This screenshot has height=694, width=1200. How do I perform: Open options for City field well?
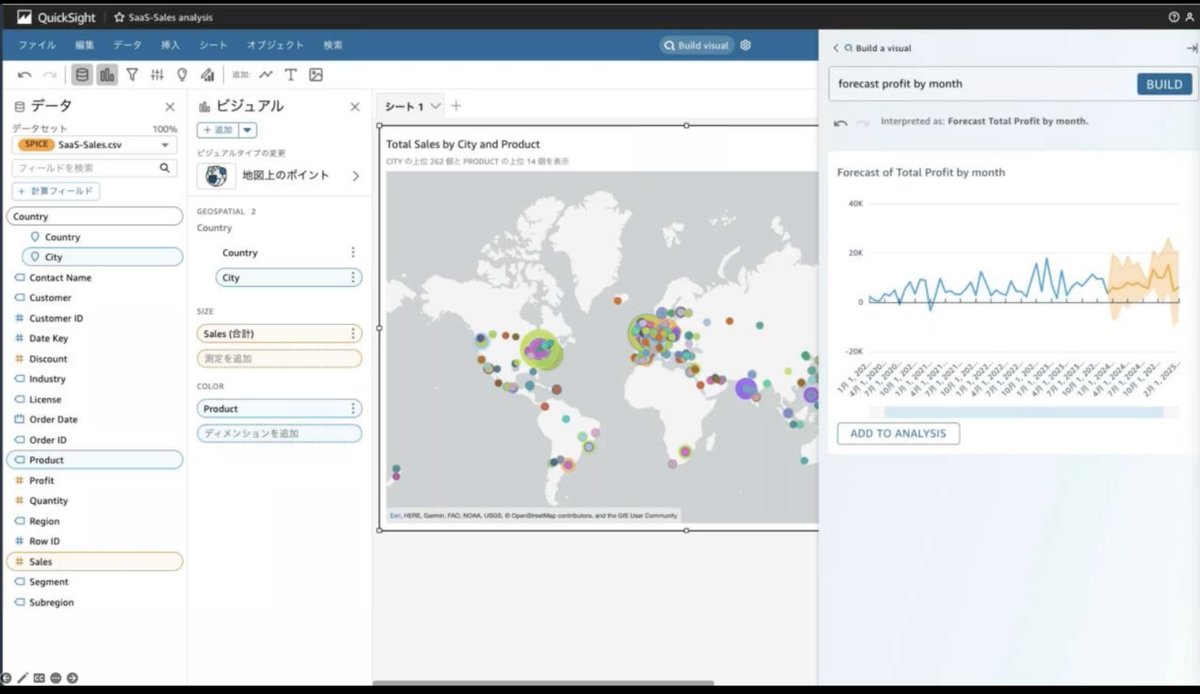tap(352, 278)
